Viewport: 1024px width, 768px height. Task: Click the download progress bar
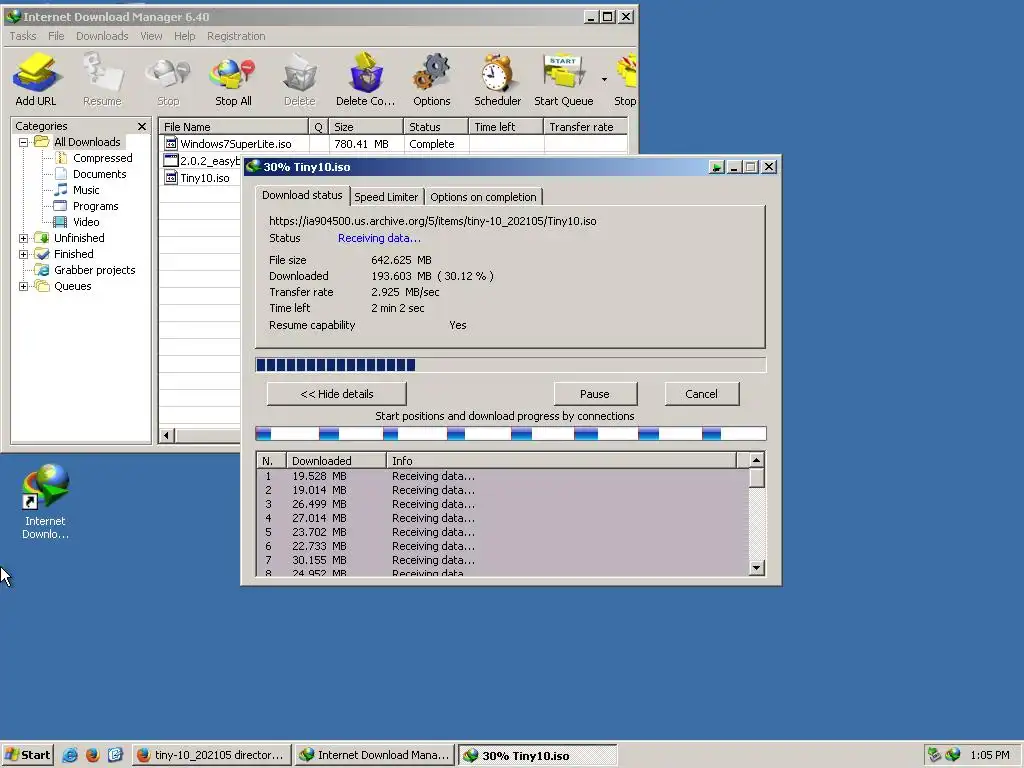[511, 365]
